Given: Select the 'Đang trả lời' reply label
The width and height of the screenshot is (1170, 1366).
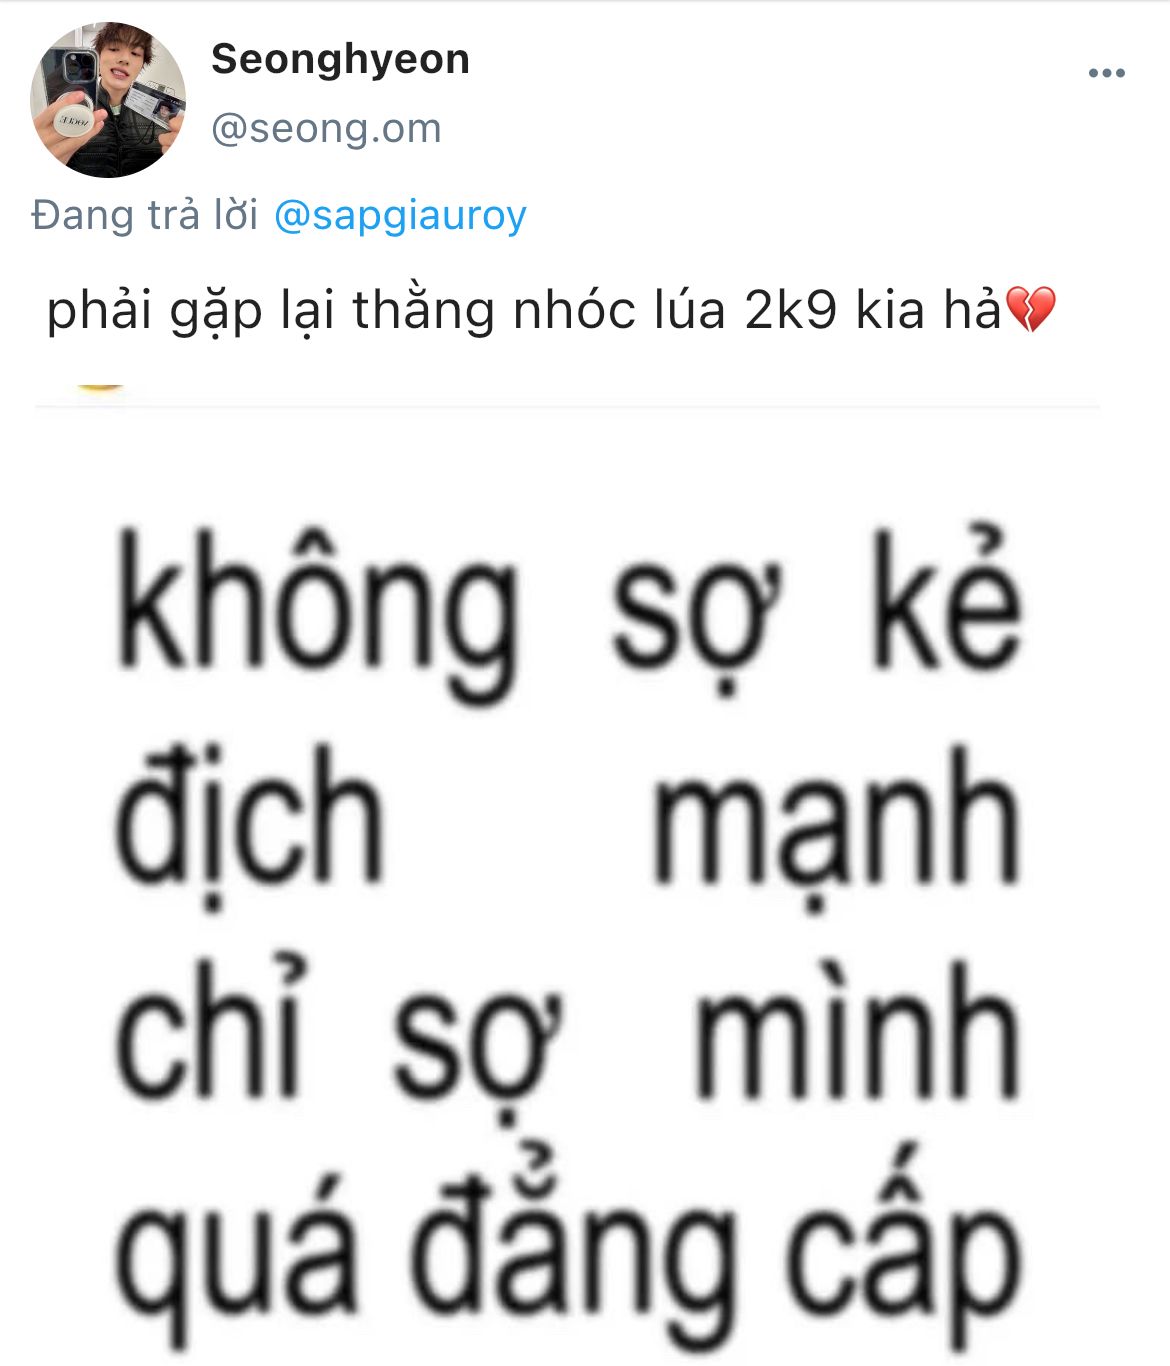Looking at the screenshot, I should point(145,216).
